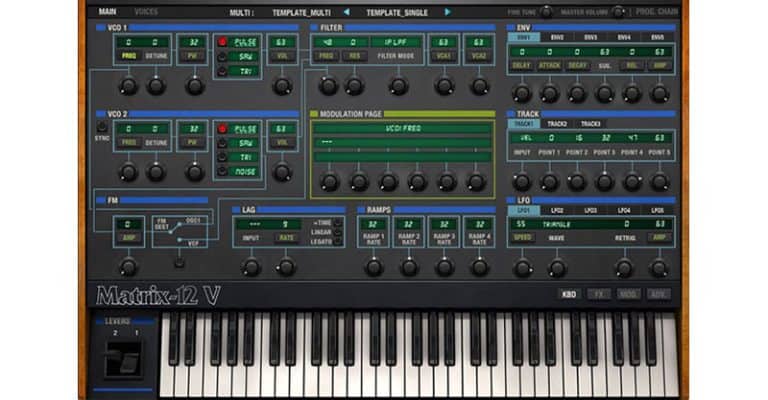
Task: Select the ENV2 tab
Action: (557, 37)
